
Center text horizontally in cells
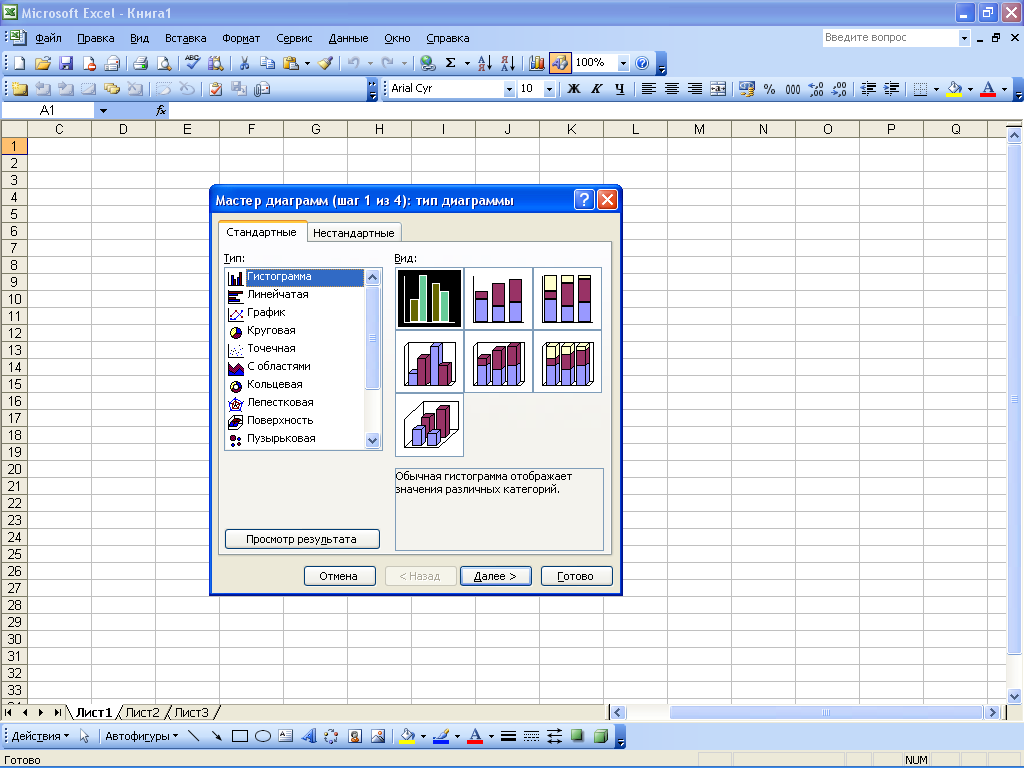coord(671,89)
